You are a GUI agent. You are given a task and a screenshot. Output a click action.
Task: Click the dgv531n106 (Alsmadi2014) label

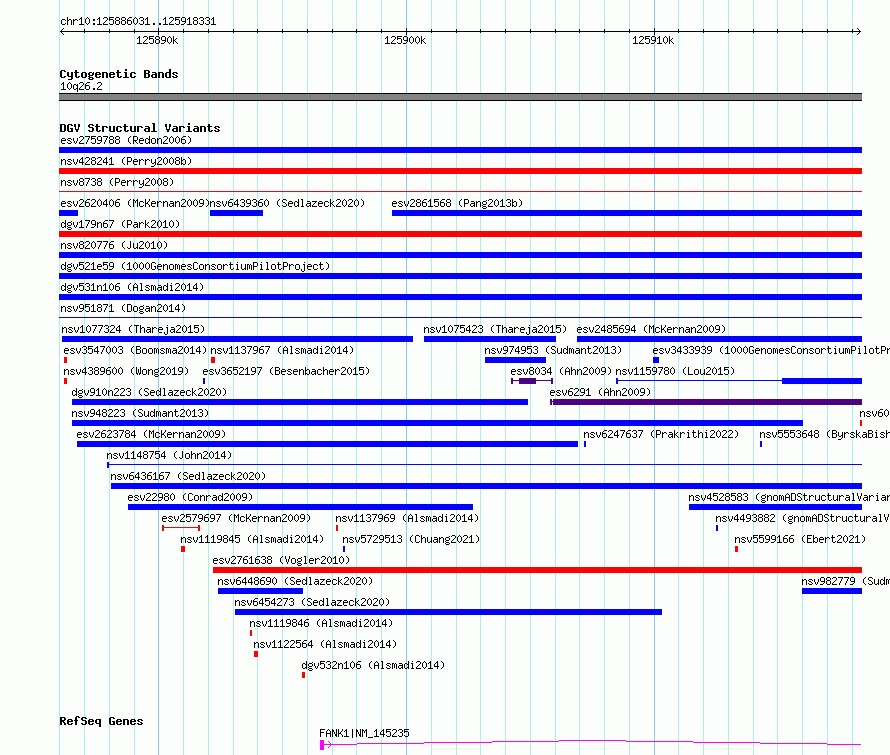(132, 287)
